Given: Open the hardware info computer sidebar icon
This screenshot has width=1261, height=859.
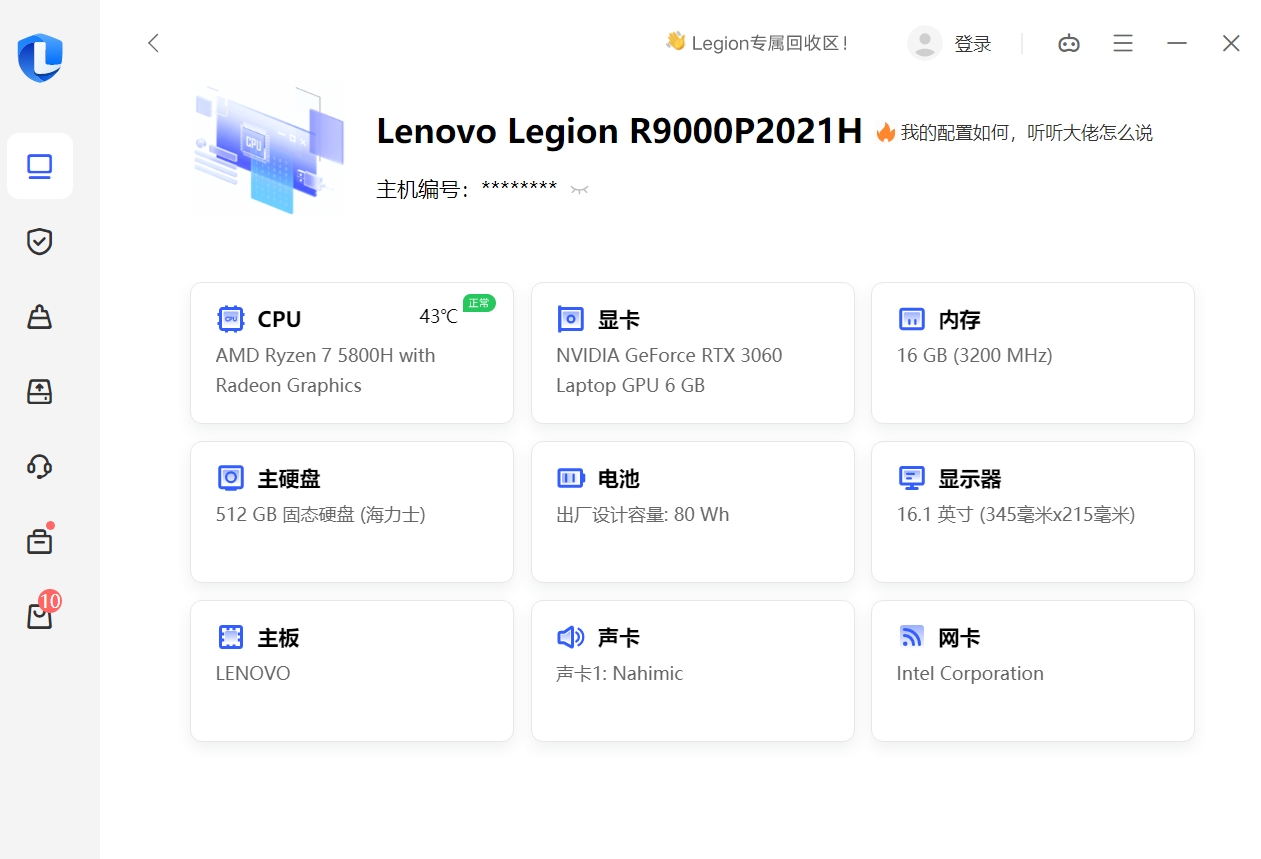Looking at the screenshot, I should click(40, 166).
